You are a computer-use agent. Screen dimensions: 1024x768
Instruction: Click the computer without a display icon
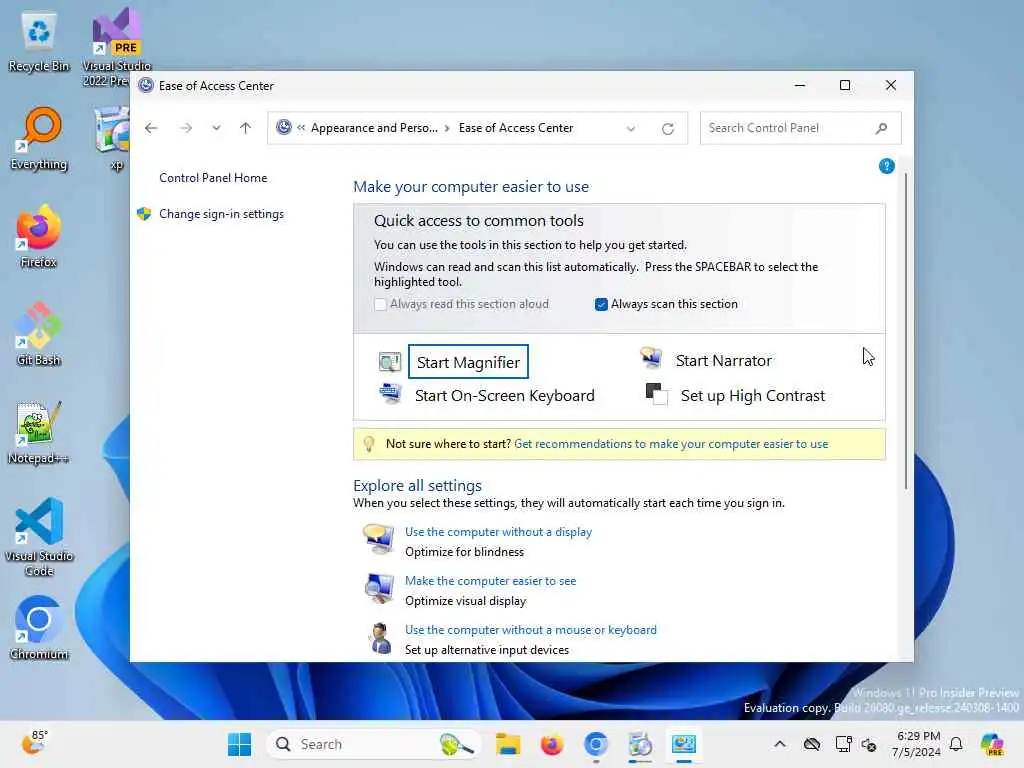click(x=379, y=539)
